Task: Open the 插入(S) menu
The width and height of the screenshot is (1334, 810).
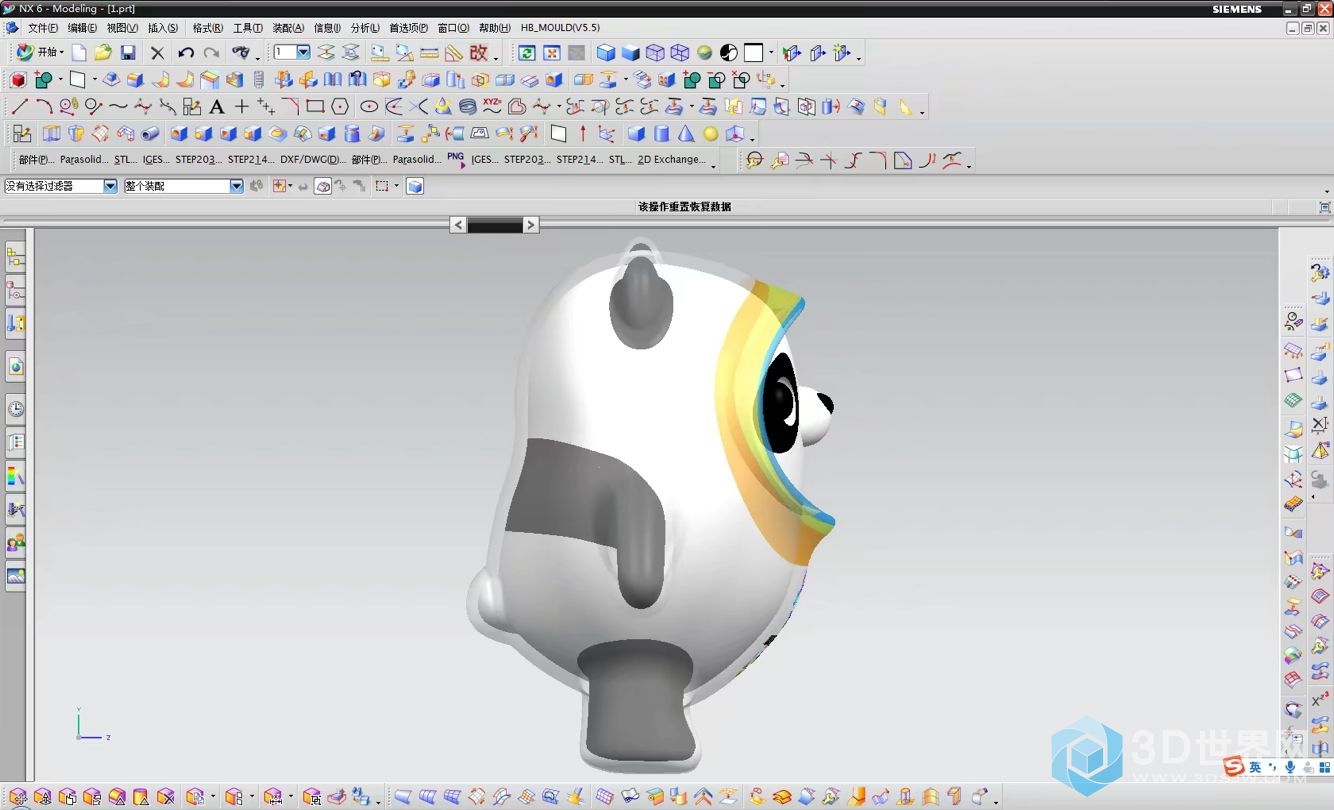Action: tap(163, 28)
